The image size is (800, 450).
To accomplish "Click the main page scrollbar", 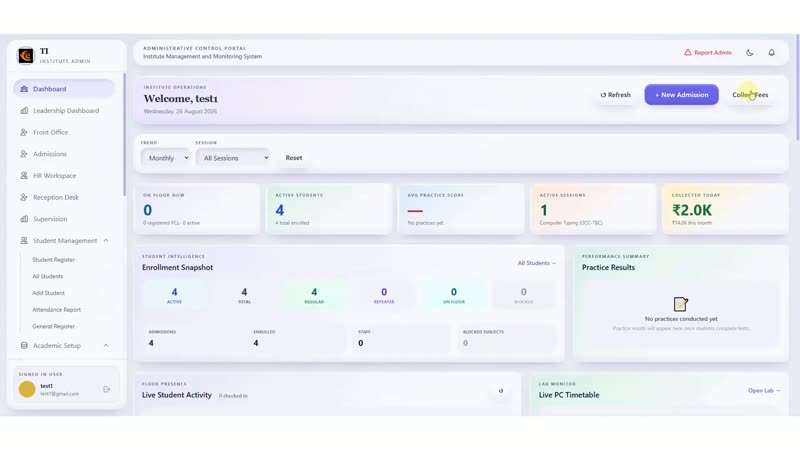I will [x=797, y=87].
